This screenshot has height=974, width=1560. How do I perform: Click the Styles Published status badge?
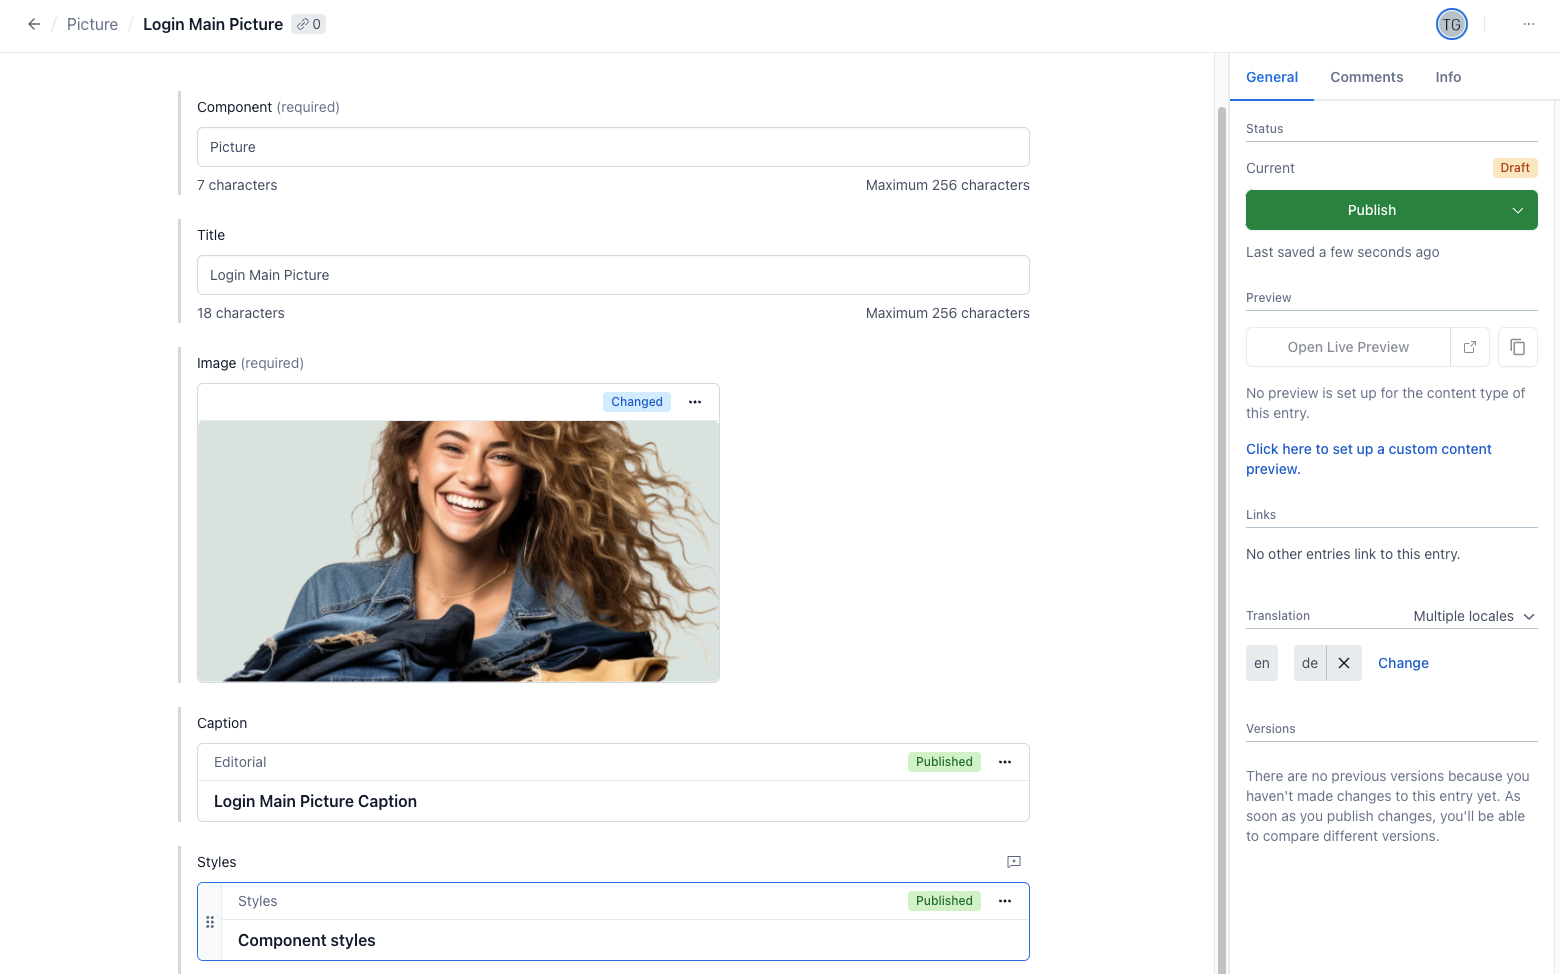[x=944, y=901]
